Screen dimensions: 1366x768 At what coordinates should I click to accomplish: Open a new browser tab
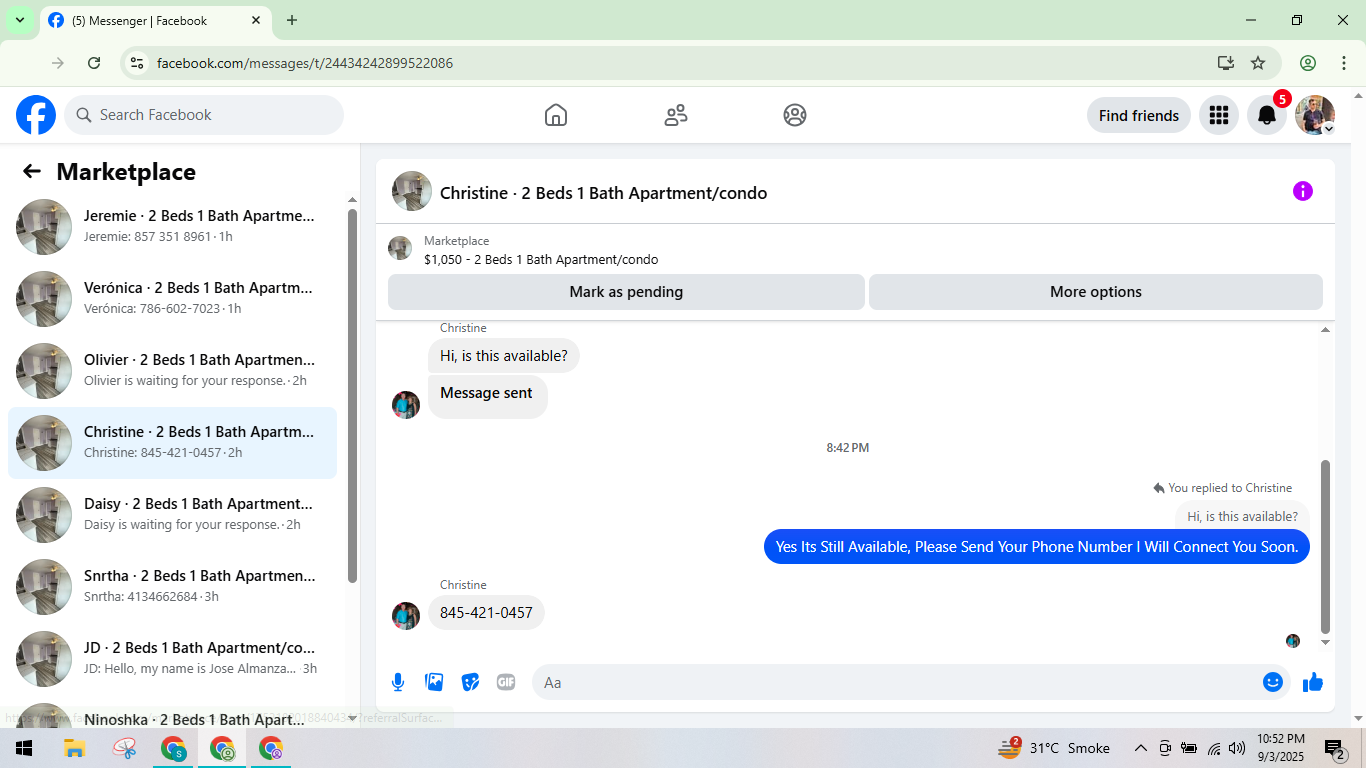click(x=292, y=20)
